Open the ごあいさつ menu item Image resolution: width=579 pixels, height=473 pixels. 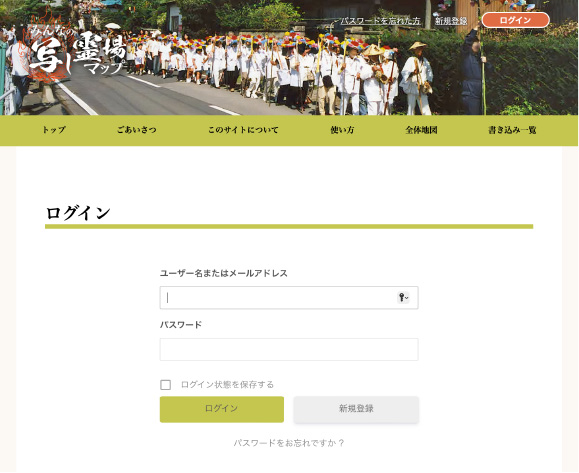click(137, 130)
